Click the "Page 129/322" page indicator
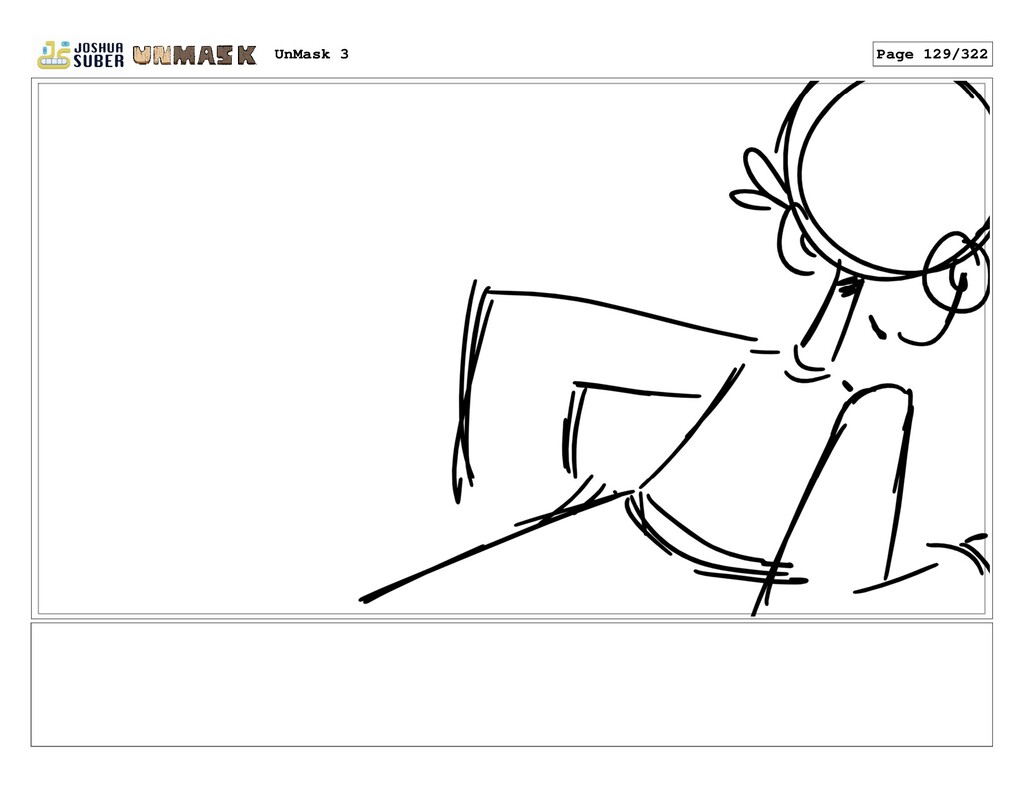This screenshot has width=1024, height=793. (932, 54)
